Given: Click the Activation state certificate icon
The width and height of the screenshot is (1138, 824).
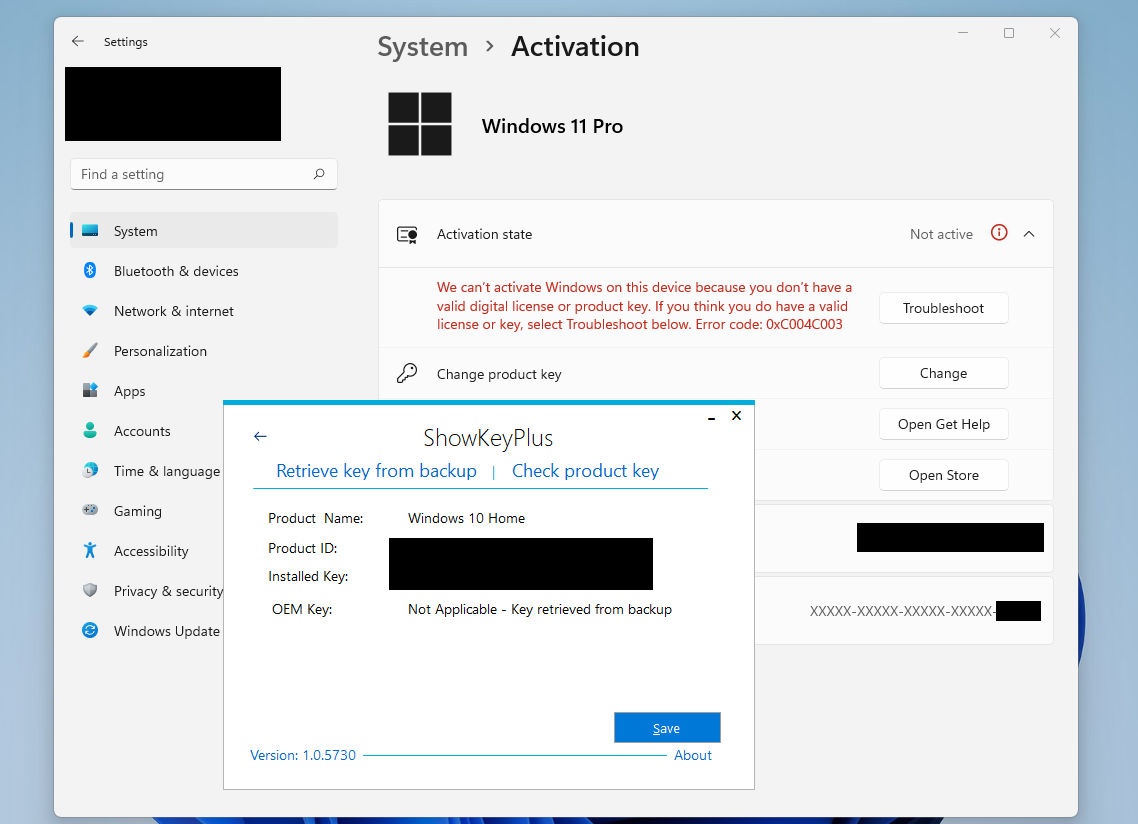Looking at the screenshot, I should [407, 234].
